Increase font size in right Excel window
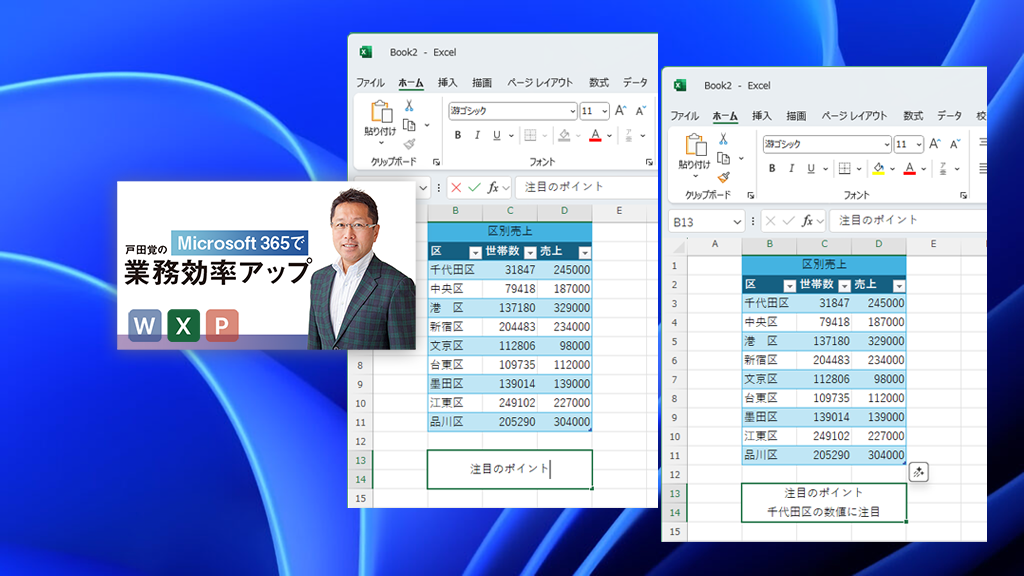1024x576 pixels. [x=935, y=144]
